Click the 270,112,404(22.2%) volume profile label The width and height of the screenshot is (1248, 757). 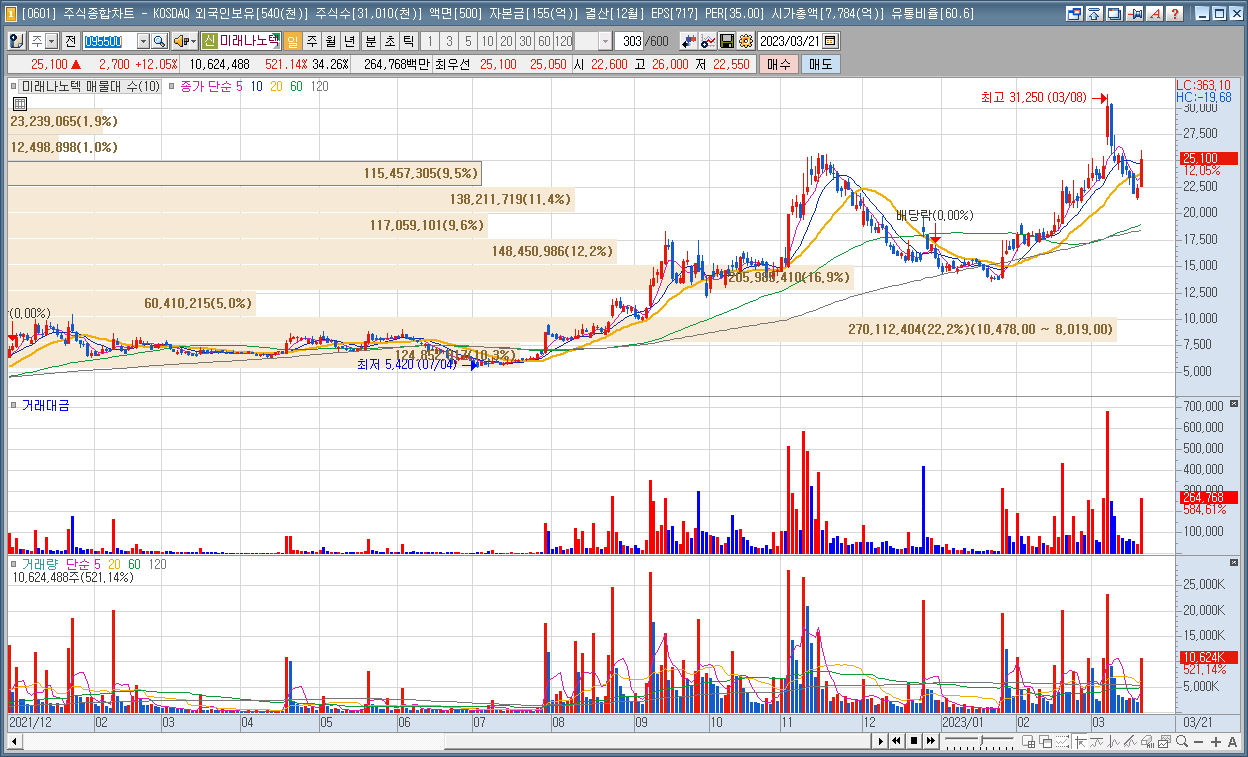click(x=980, y=329)
